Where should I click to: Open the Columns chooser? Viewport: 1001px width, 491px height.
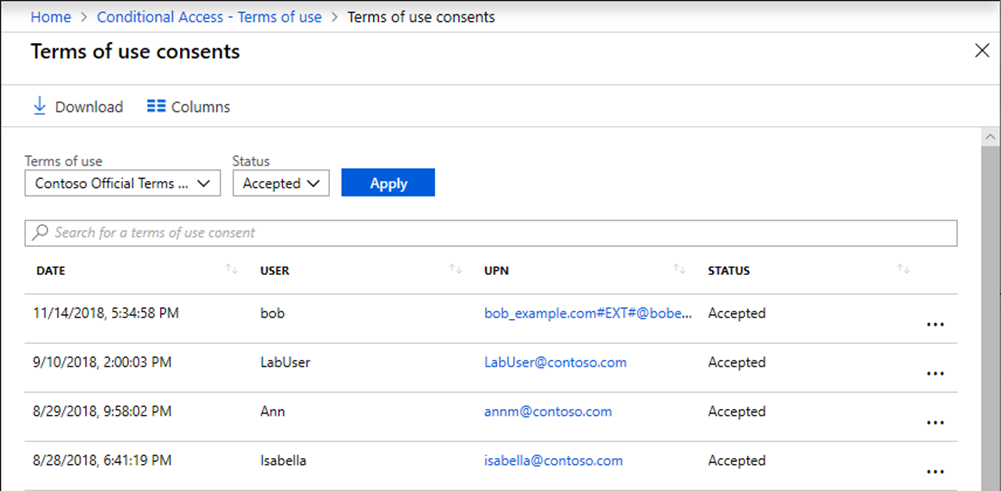[x=188, y=107]
